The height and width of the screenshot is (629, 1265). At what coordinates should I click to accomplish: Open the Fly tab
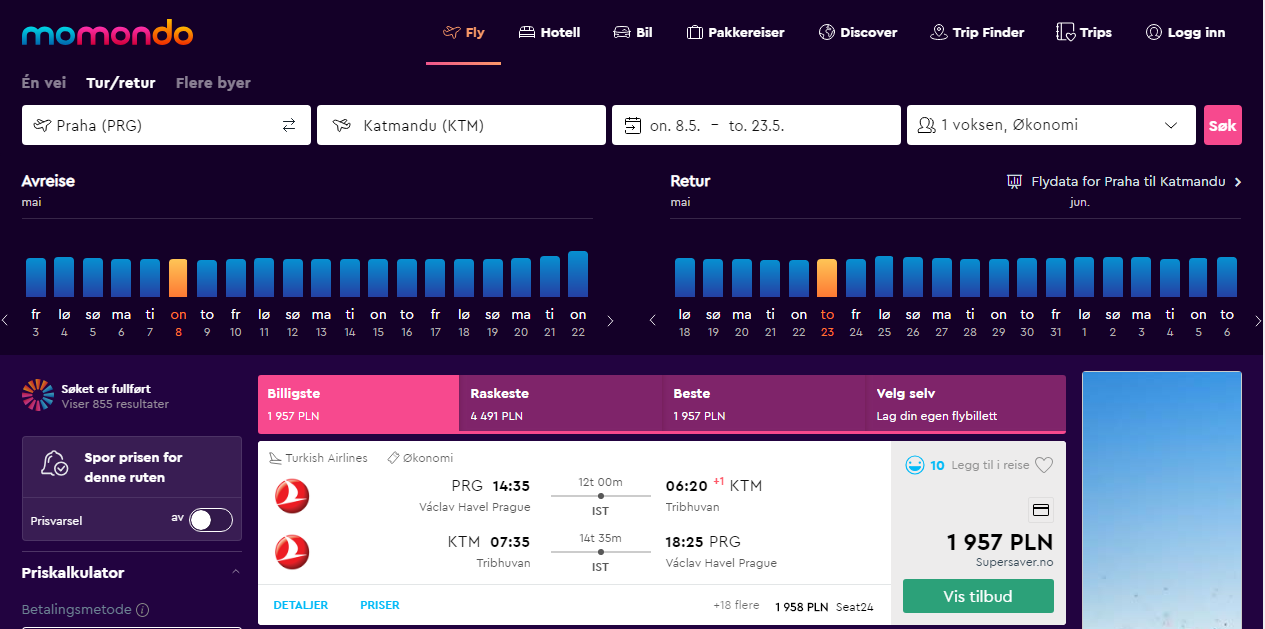463,32
